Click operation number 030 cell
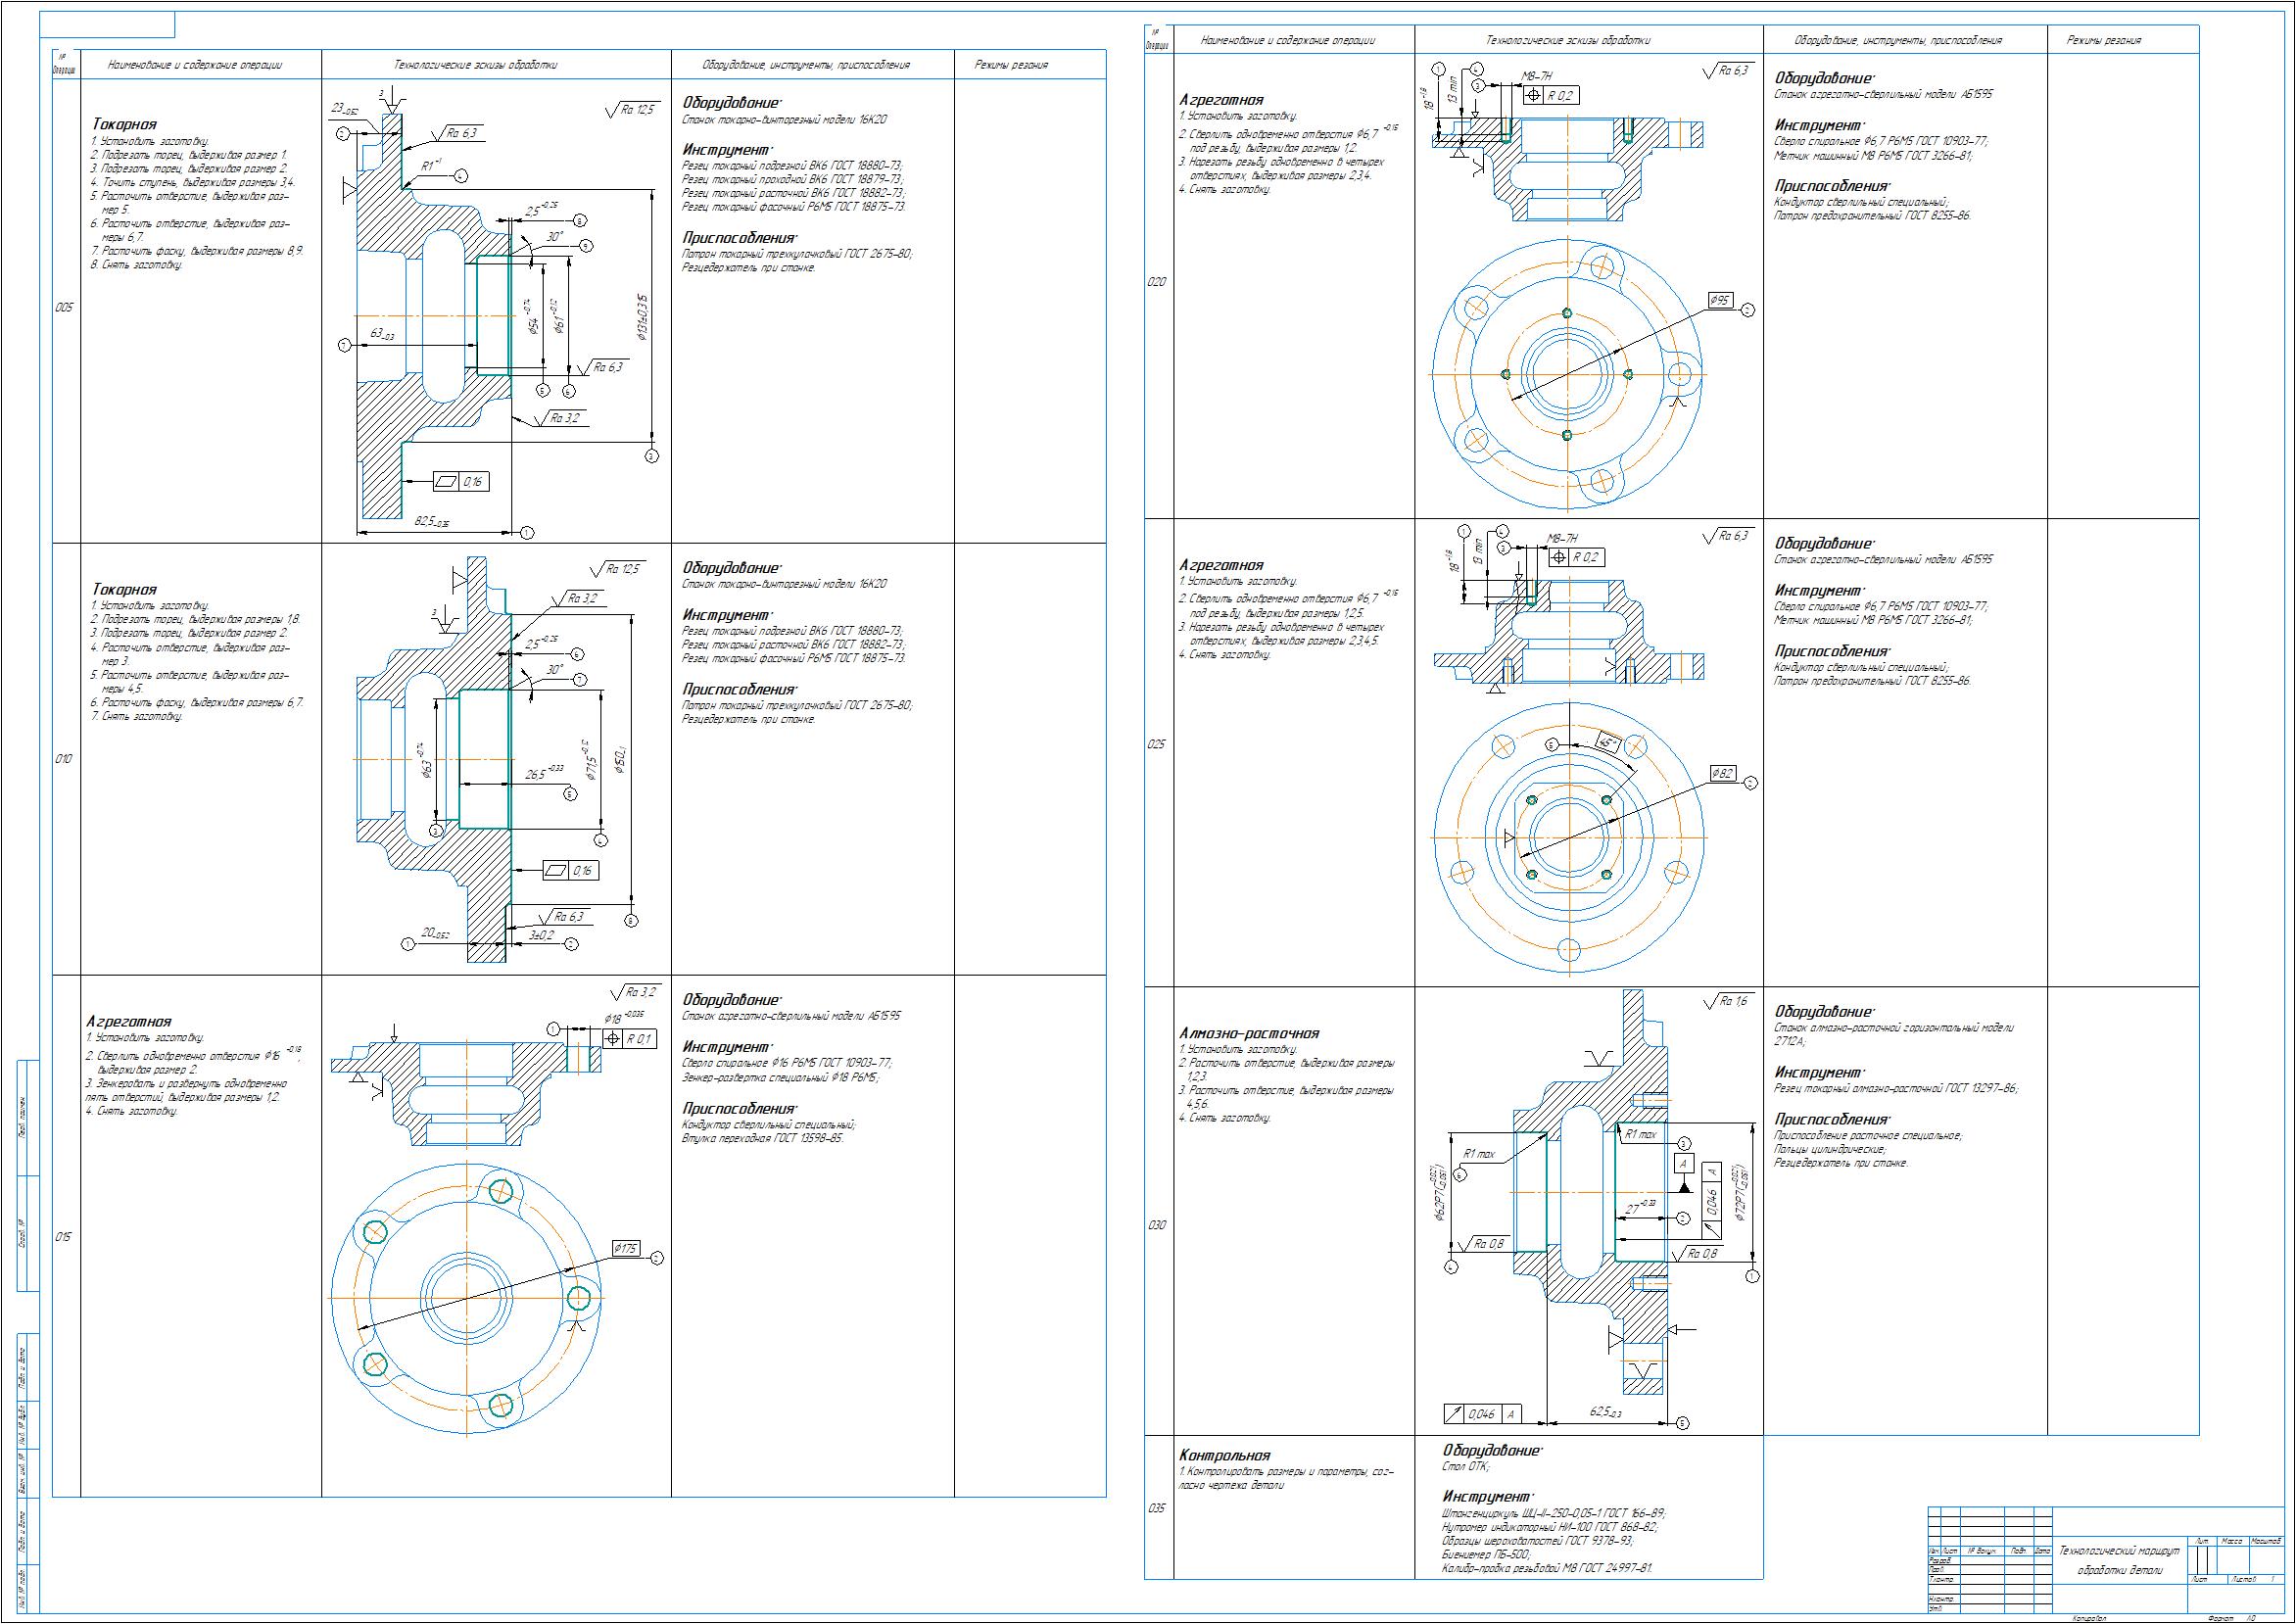 pyautogui.click(x=1157, y=1225)
